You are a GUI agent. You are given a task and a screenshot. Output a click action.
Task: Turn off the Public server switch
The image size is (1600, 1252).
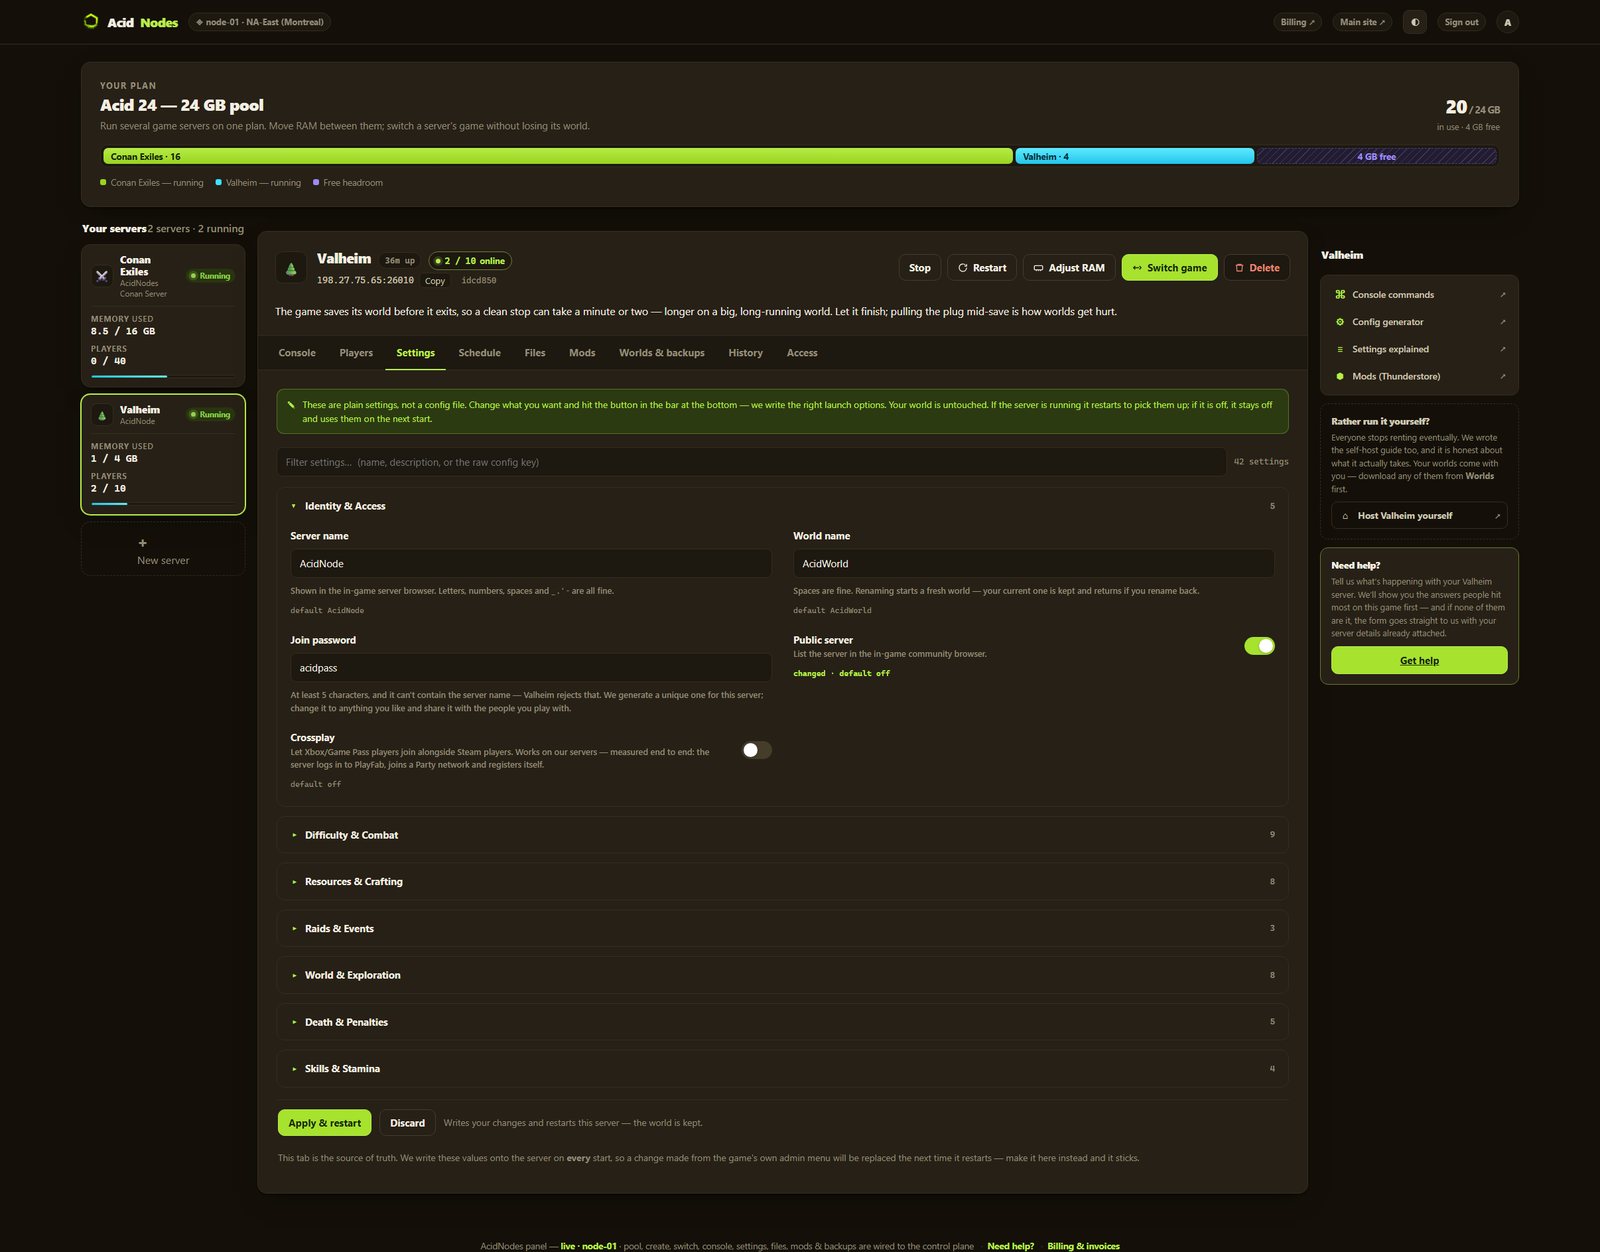1259,646
